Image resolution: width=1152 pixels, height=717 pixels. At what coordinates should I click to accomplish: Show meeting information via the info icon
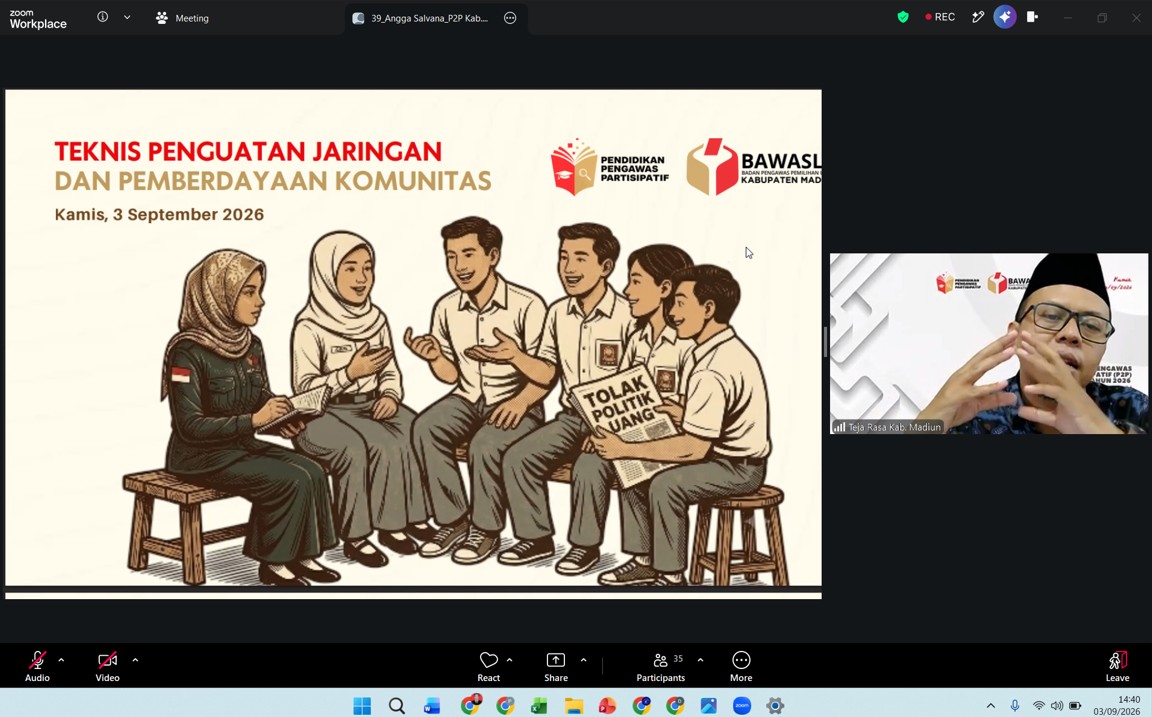tap(103, 17)
